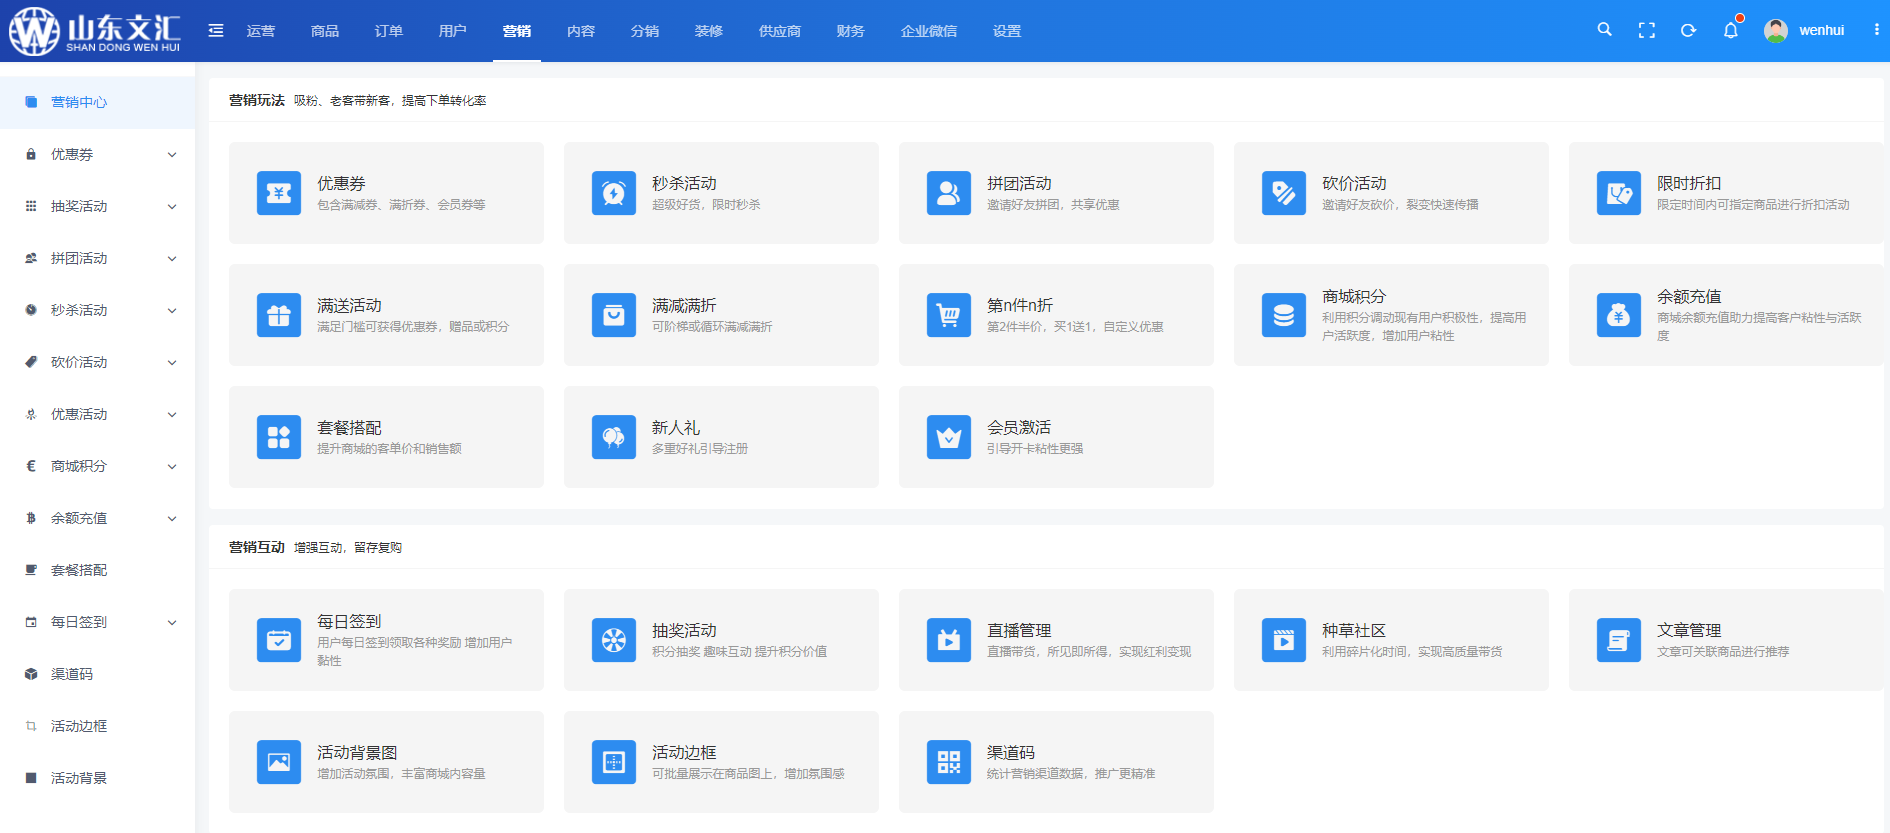Open 渠道码 in the sidebar
This screenshot has height=833, width=1890.
point(97,674)
